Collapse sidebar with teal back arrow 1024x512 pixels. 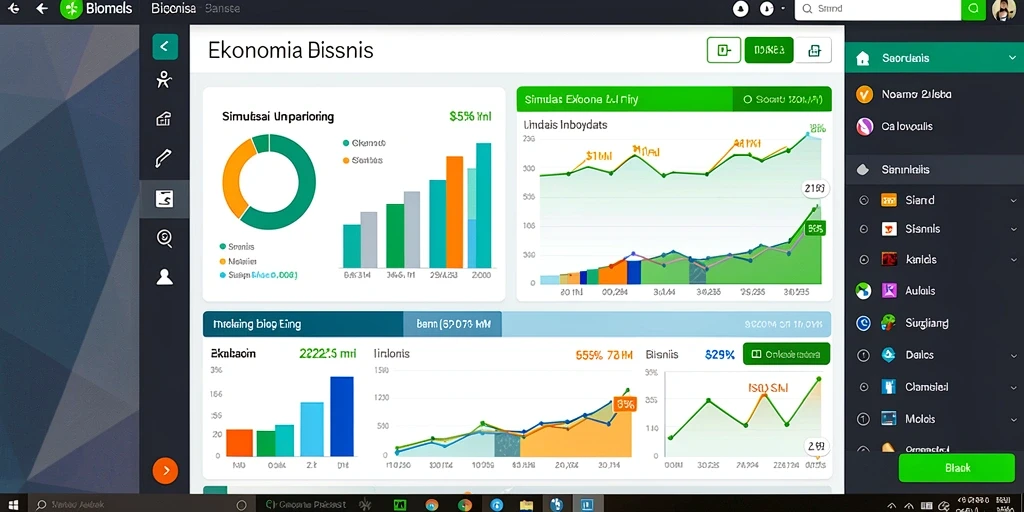(x=165, y=46)
